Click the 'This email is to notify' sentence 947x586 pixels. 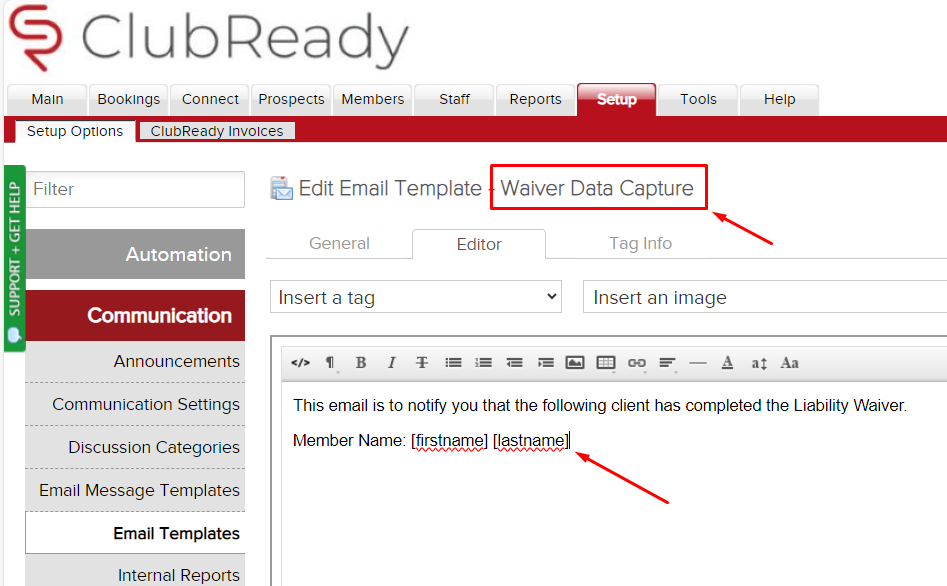point(600,405)
